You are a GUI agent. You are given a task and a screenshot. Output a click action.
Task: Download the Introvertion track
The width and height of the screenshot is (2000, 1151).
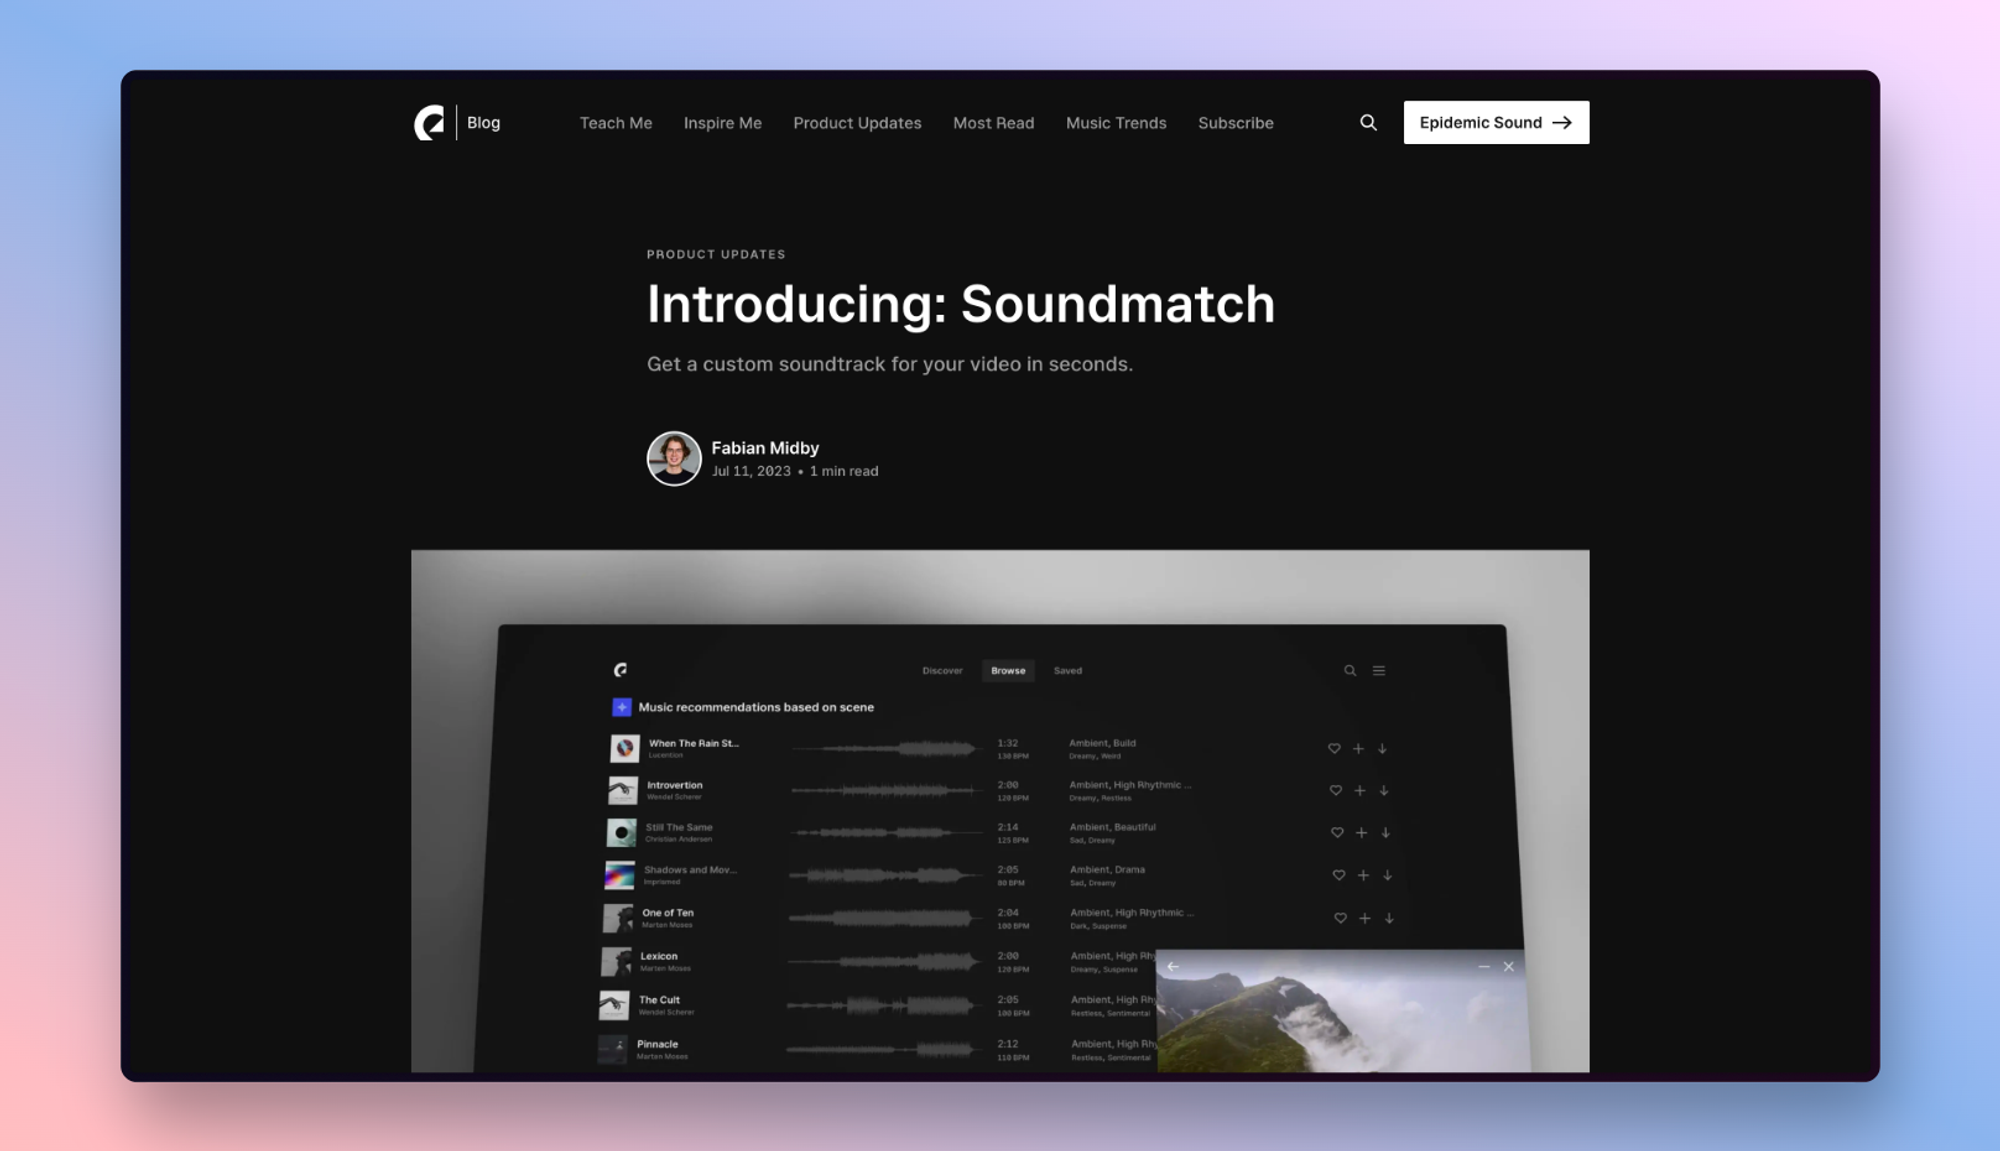pos(1384,790)
